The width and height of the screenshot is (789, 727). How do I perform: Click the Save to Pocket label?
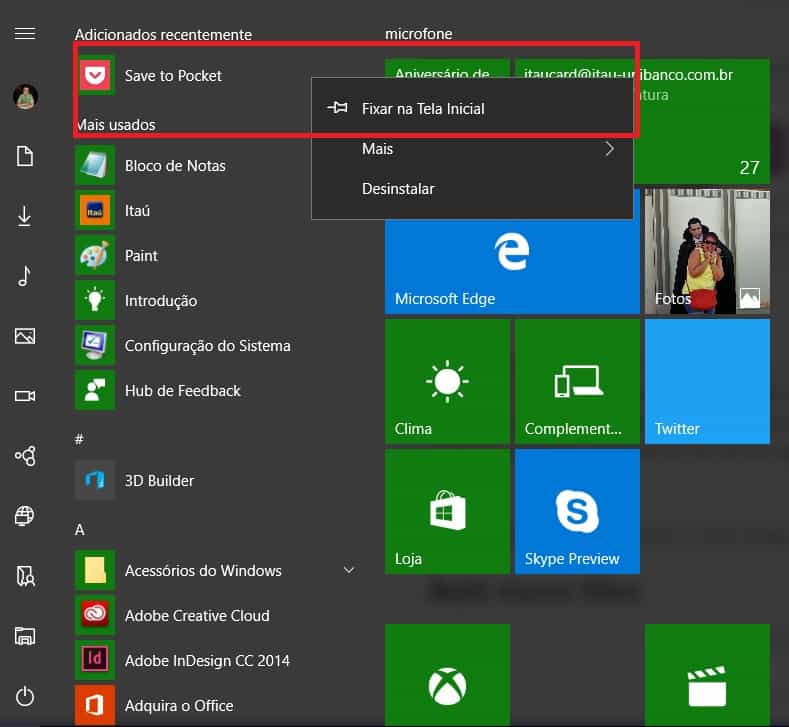coord(173,75)
